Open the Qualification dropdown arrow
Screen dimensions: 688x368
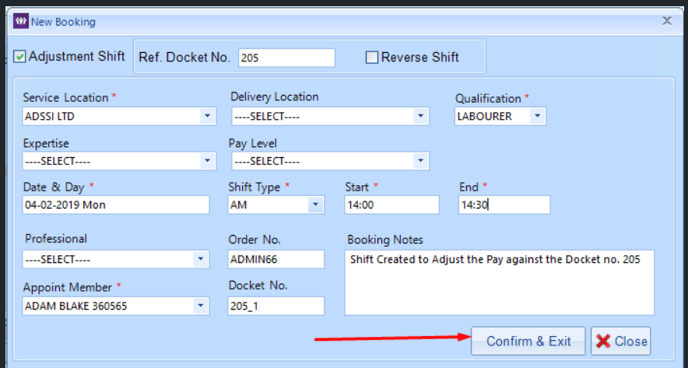(537, 116)
